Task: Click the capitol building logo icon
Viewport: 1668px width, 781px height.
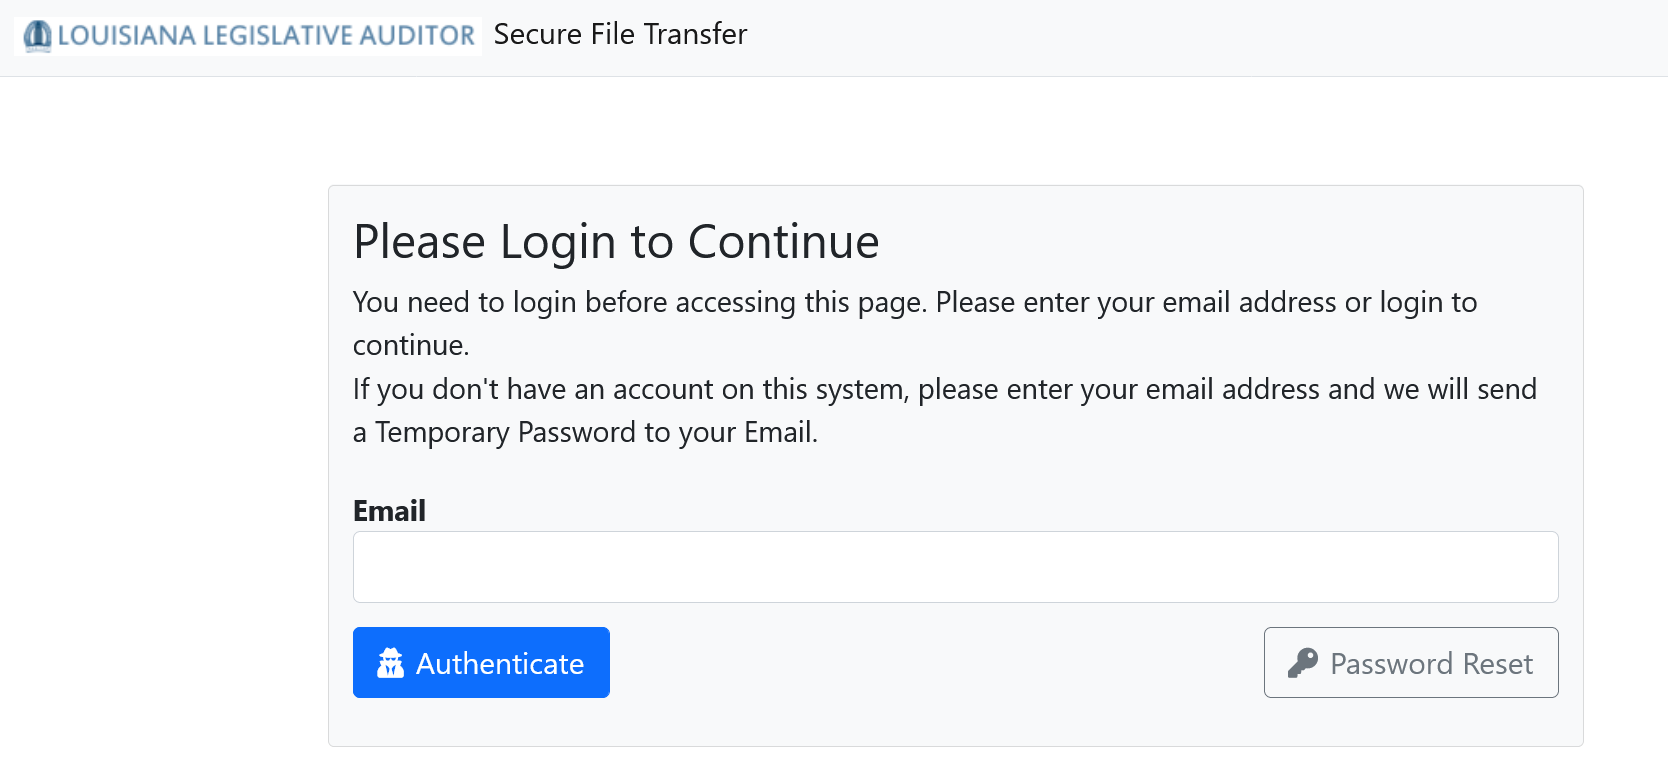Action: [38, 36]
